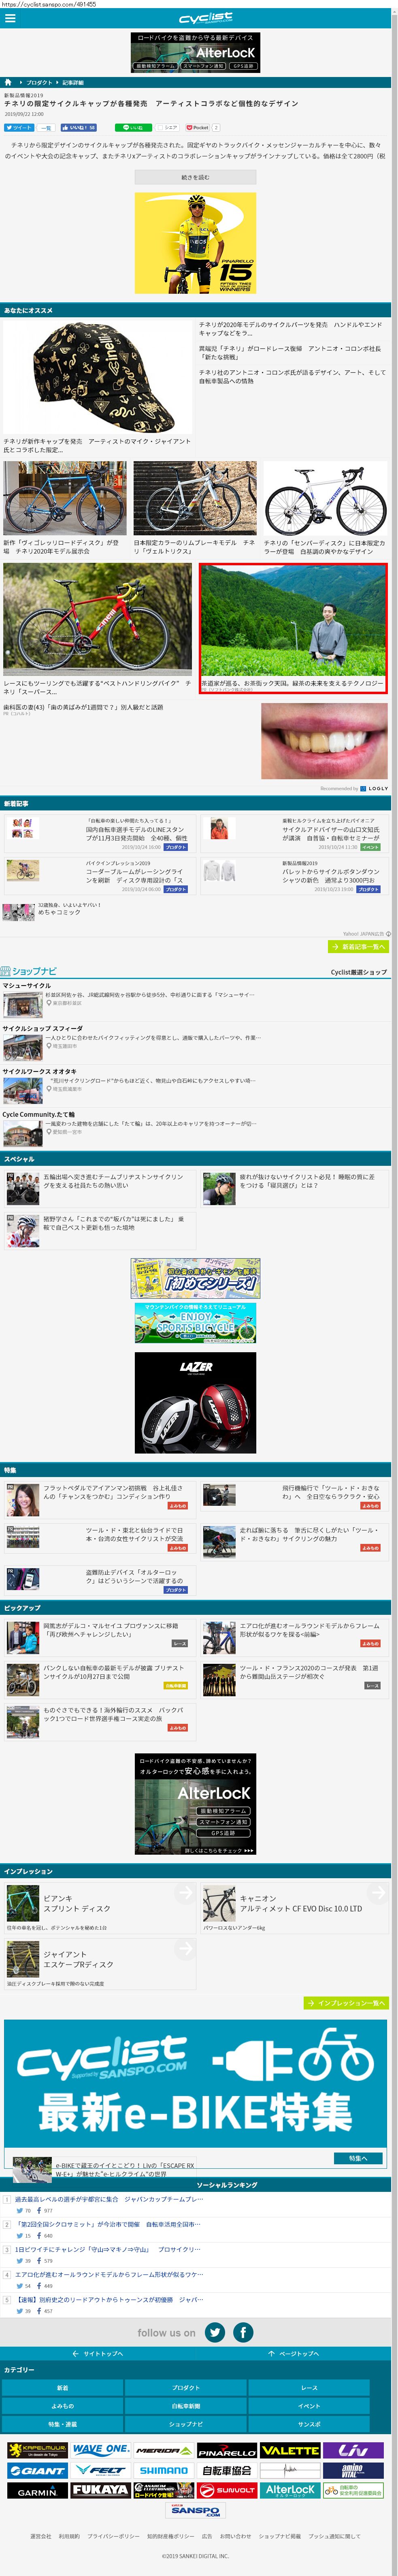Image resolution: width=398 pixels, height=2576 pixels.
Task: Share the article with the Tweet button
Action: (x=19, y=128)
